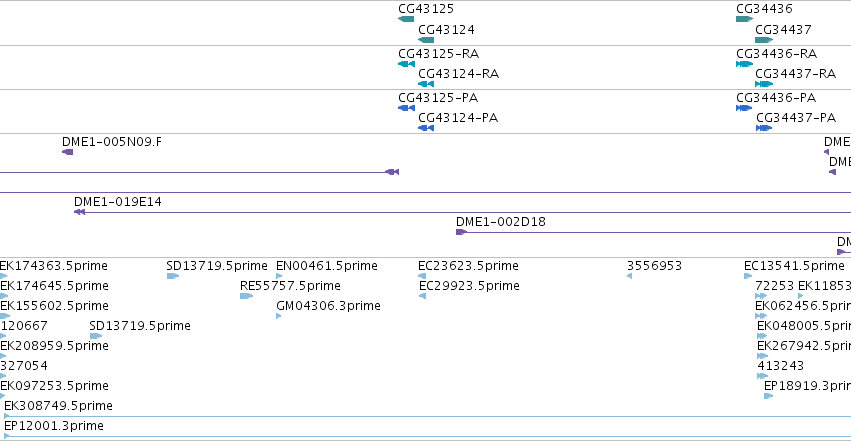Select the 3556953 EST marker

point(630,276)
